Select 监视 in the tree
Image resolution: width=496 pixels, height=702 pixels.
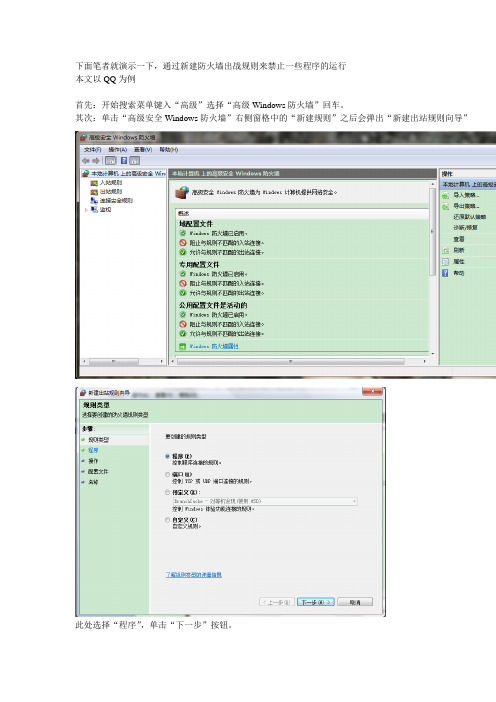pos(105,210)
